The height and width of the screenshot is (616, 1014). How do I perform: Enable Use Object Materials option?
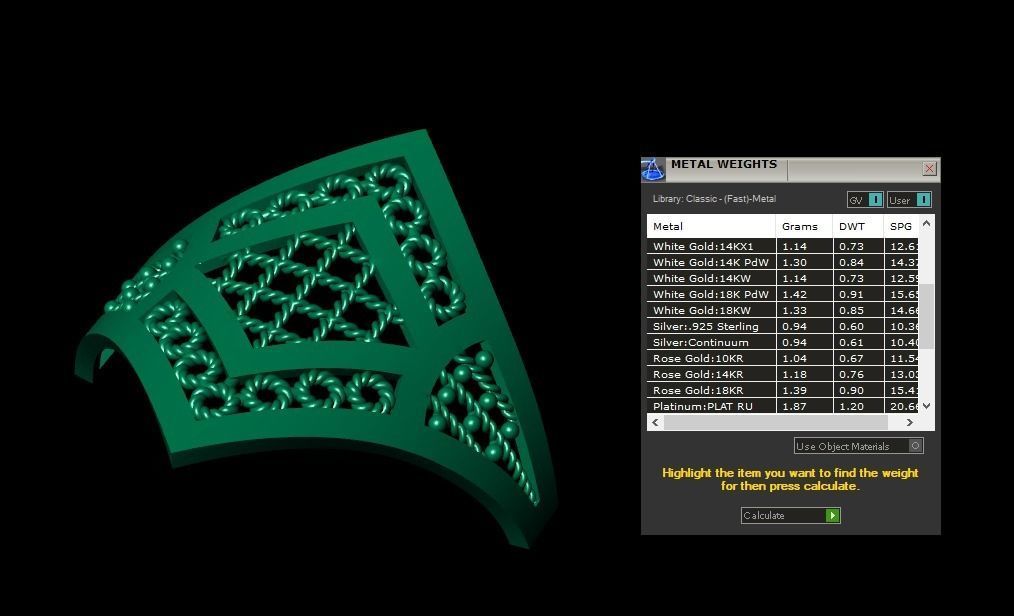click(858, 446)
